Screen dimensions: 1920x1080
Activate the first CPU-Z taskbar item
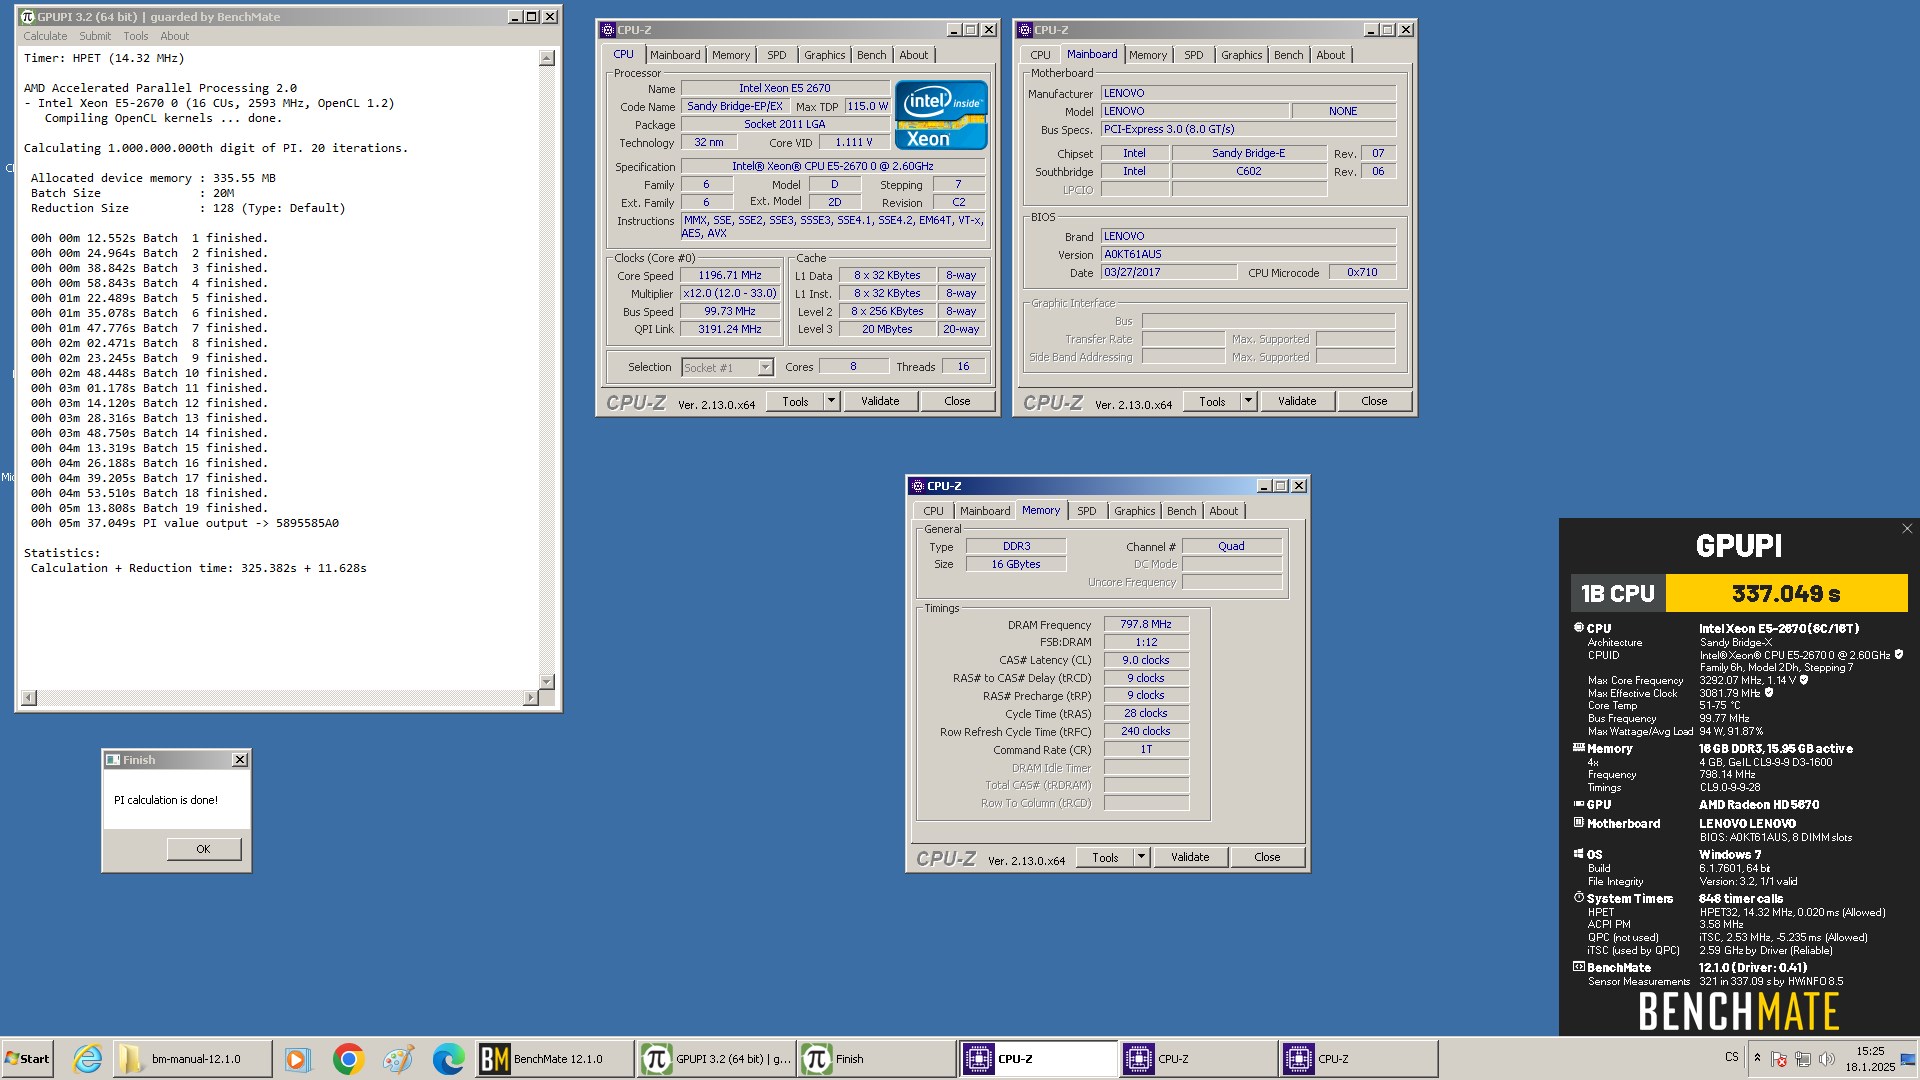click(1038, 1059)
